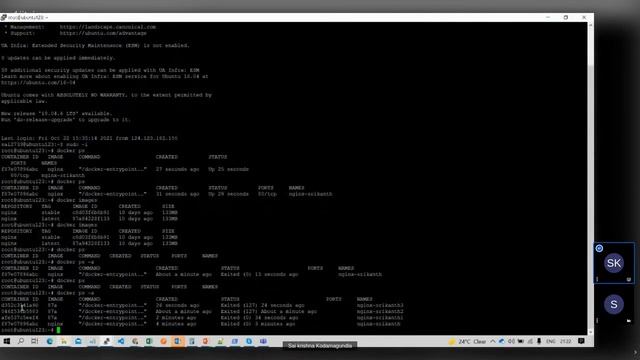640x360 pixels.
Task: Open taskbar Search
Action: point(20,341)
